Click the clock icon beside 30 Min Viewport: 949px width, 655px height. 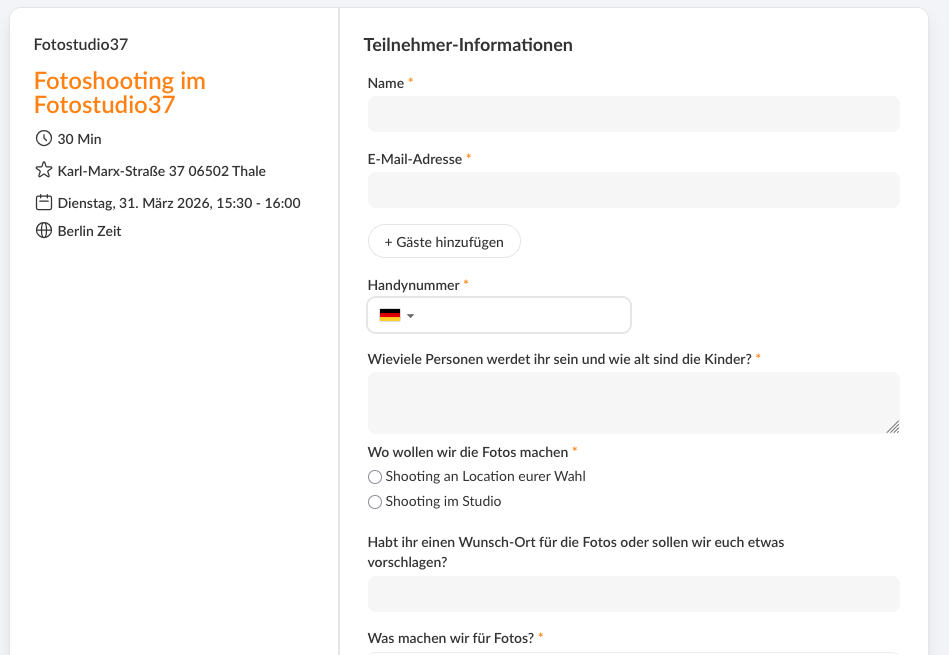(x=43, y=138)
